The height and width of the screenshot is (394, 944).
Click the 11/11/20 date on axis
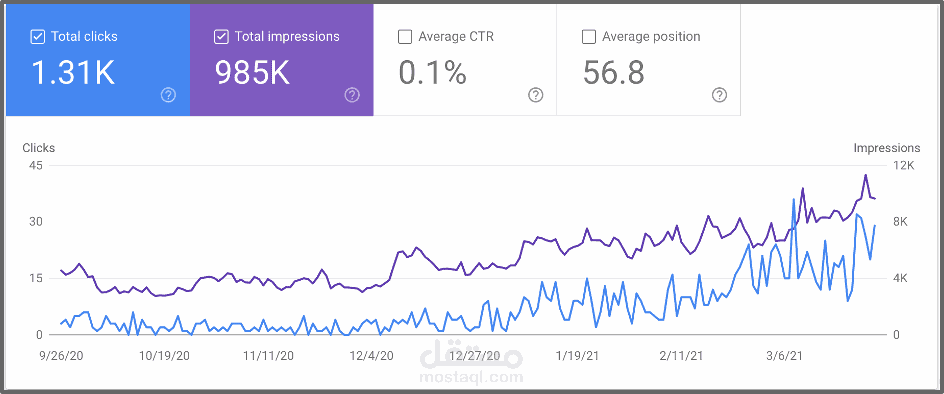click(x=269, y=356)
